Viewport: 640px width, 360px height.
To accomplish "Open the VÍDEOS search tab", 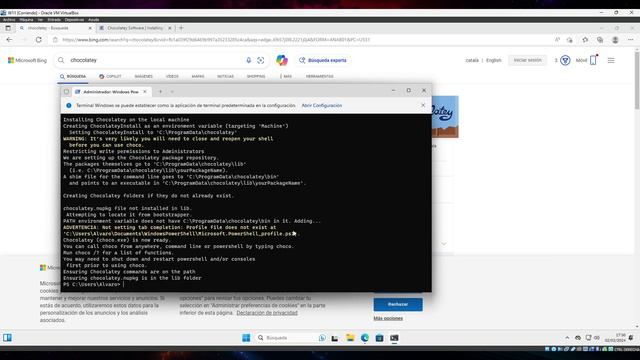I will pyautogui.click(x=172, y=76).
